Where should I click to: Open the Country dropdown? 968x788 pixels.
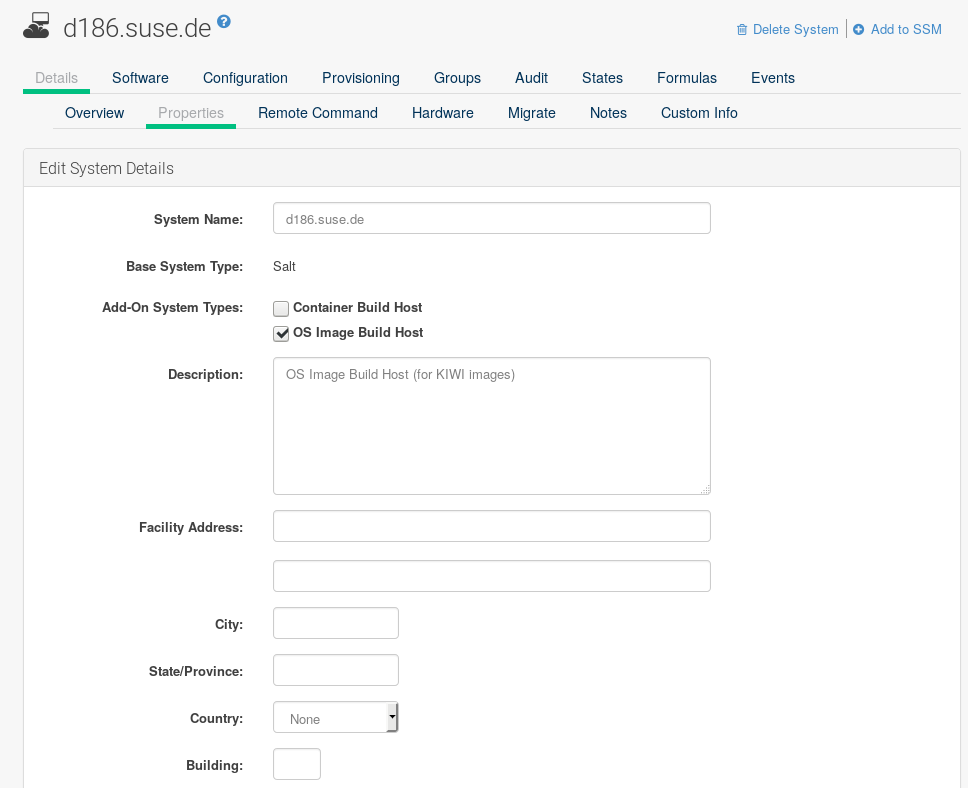point(336,718)
